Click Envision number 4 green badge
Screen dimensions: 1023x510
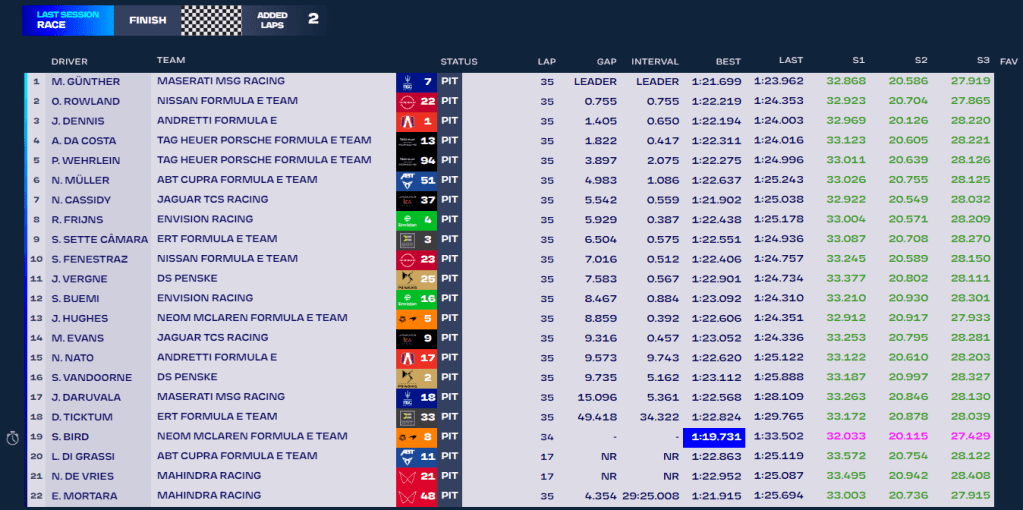[416, 220]
